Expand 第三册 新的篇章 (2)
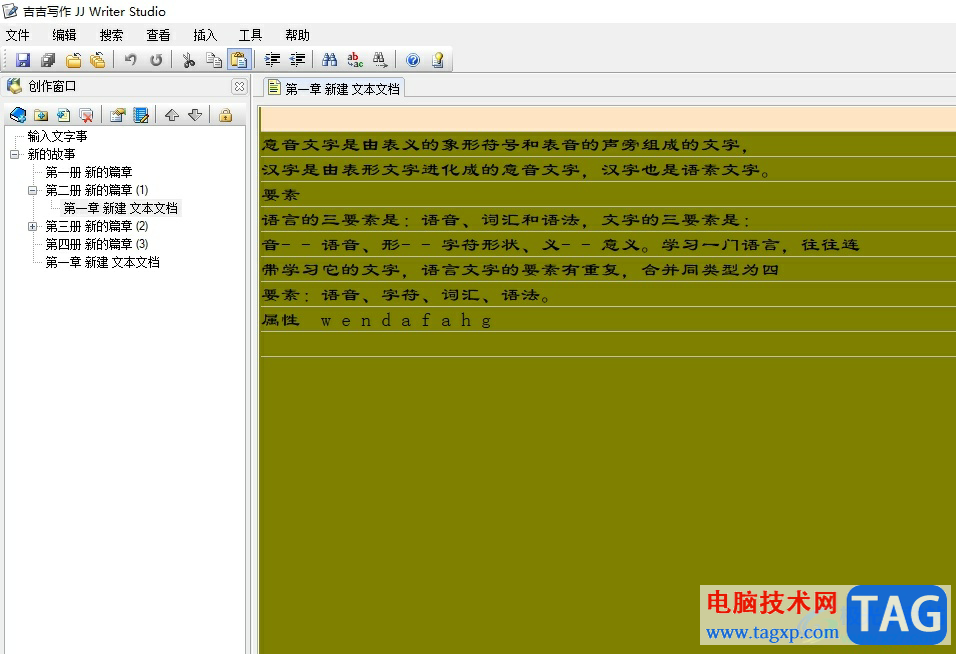Screen dimensions: 956x654 click(x=33, y=226)
